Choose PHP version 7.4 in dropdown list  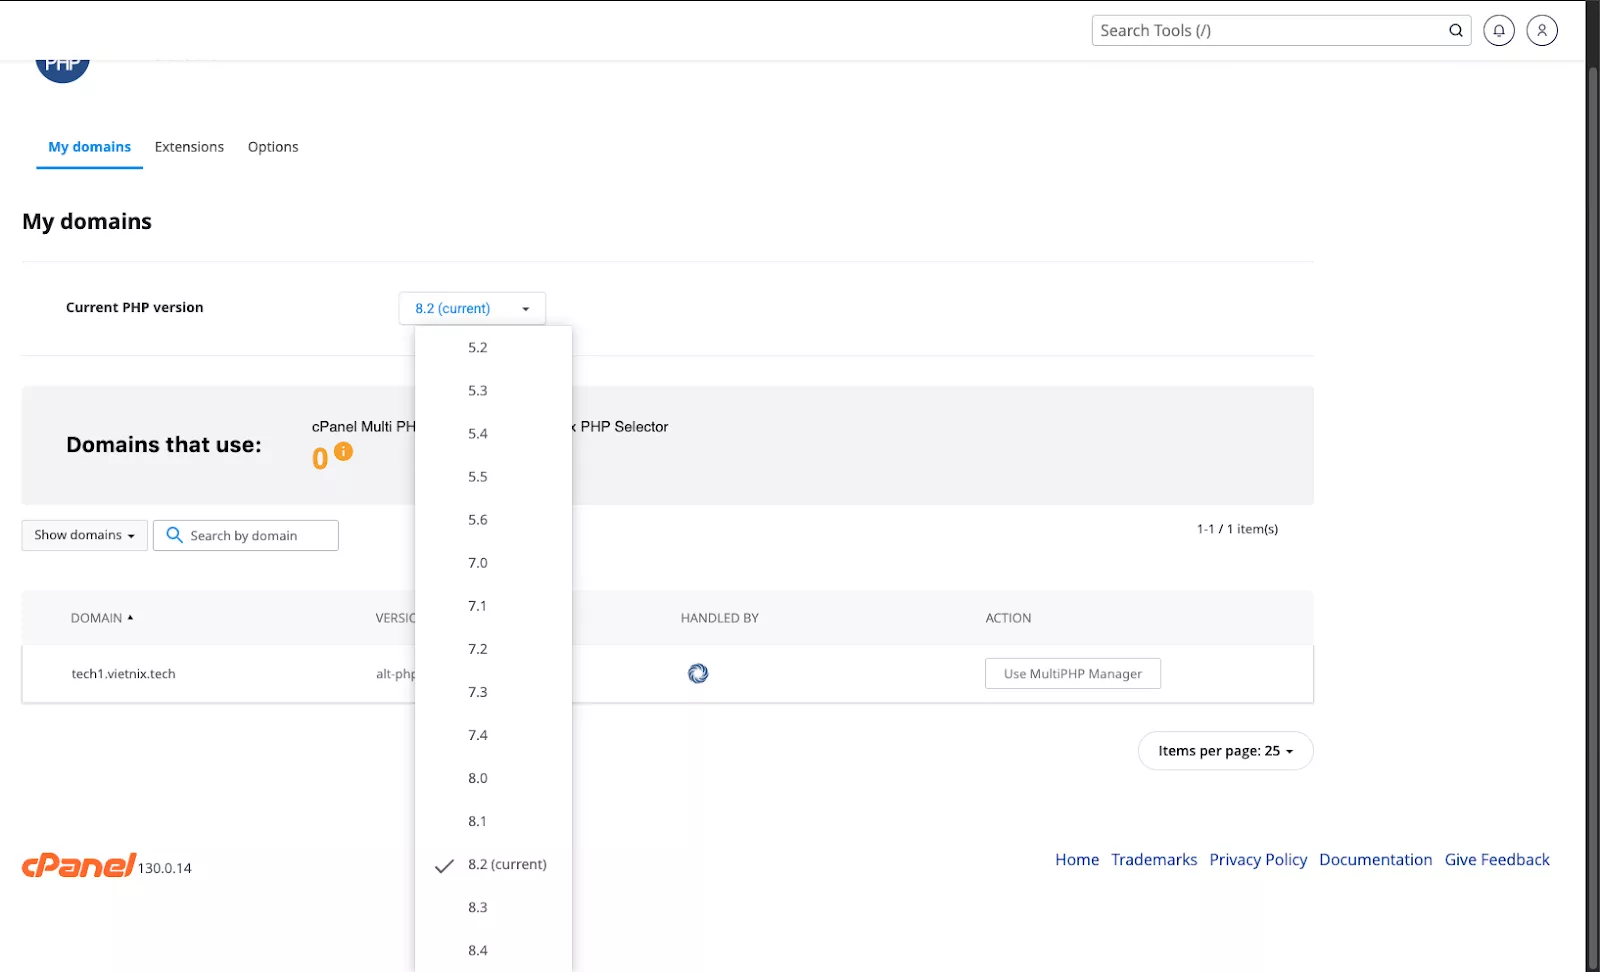click(478, 735)
